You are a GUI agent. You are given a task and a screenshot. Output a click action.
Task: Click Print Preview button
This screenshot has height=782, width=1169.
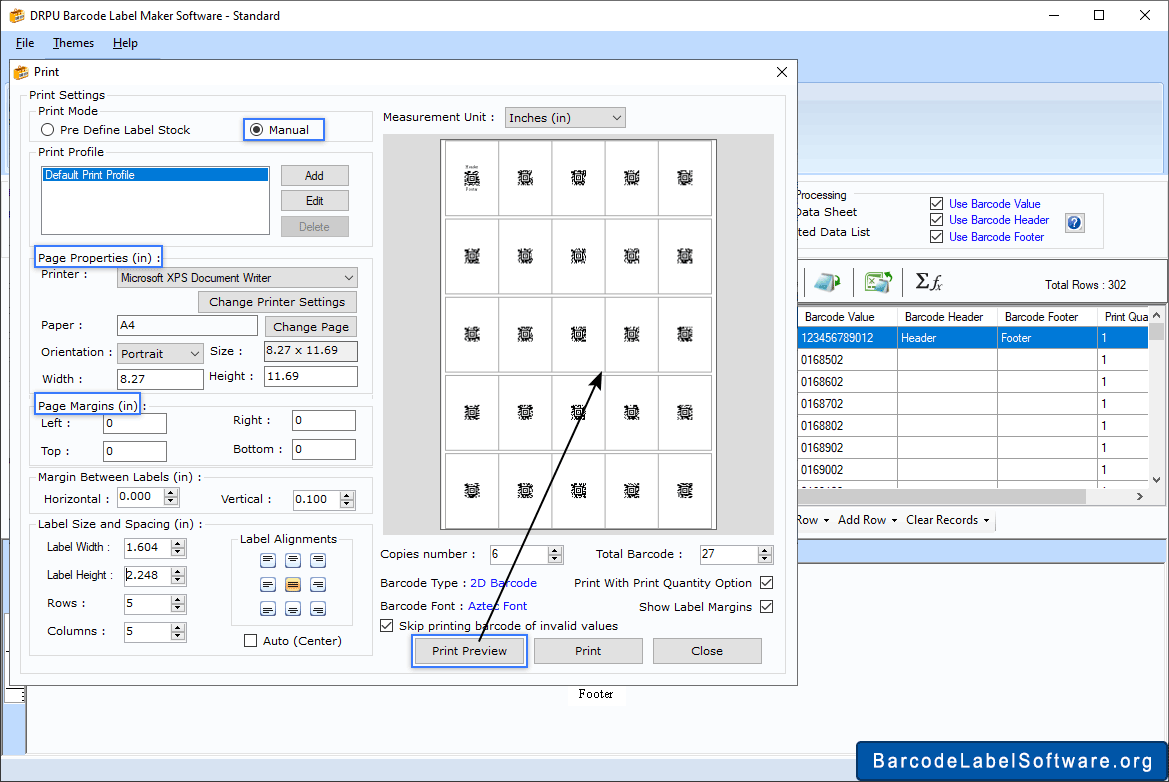[470, 651]
